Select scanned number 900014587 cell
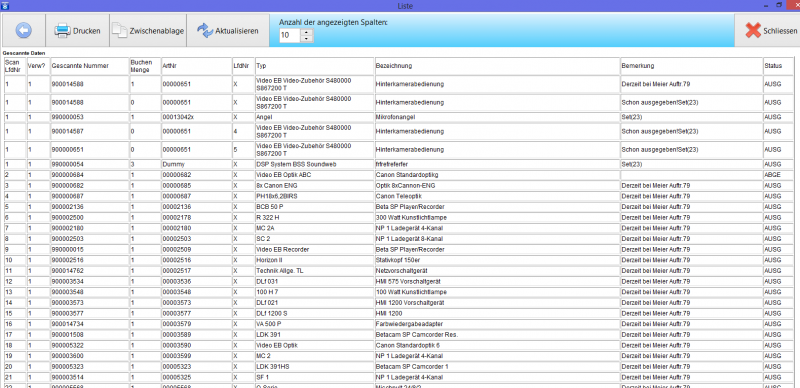The width and height of the screenshot is (800, 388). coord(90,131)
